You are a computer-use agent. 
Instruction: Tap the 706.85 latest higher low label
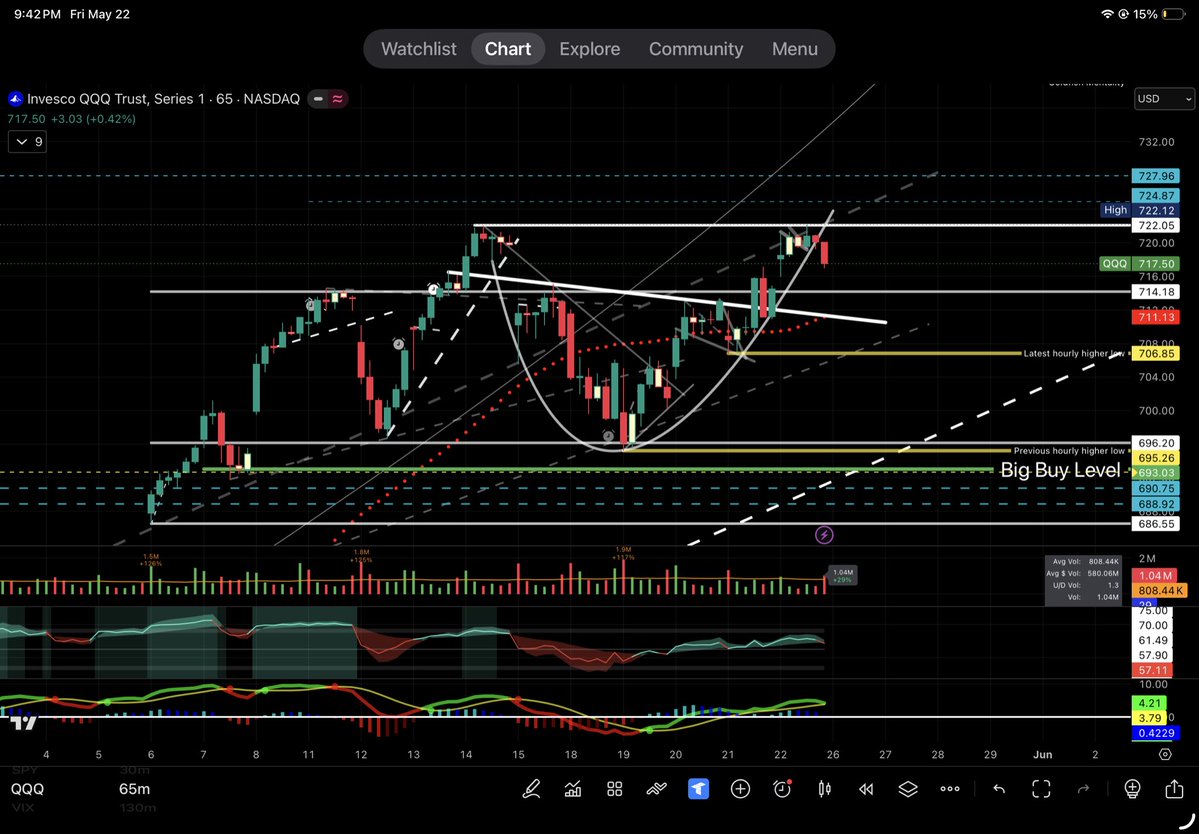tap(1155, 354)
